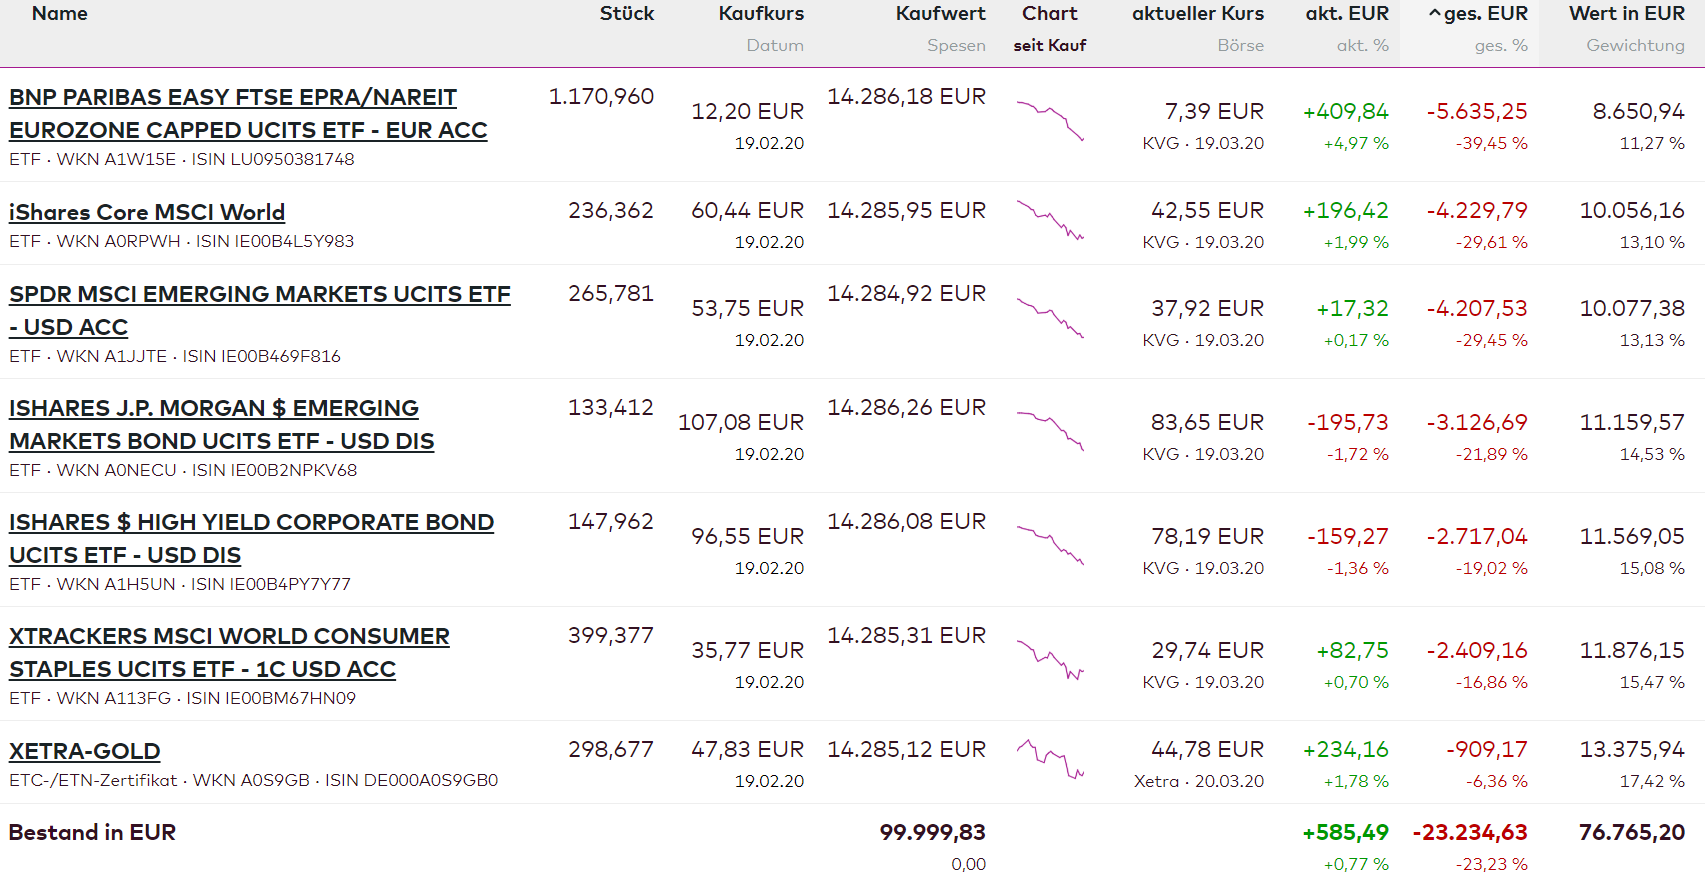Click the Xtrackers Consumer Staples sparkline chart
The width and height of the screenshot is (1705, 883).
1050,659
